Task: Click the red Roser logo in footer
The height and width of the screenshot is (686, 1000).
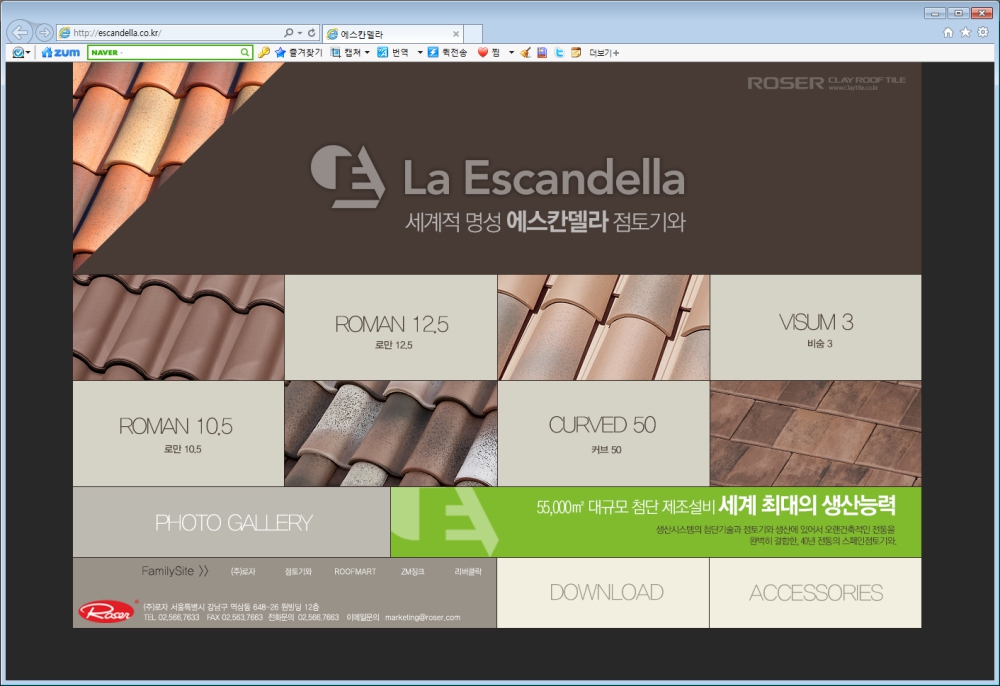Action: [106, 611]
